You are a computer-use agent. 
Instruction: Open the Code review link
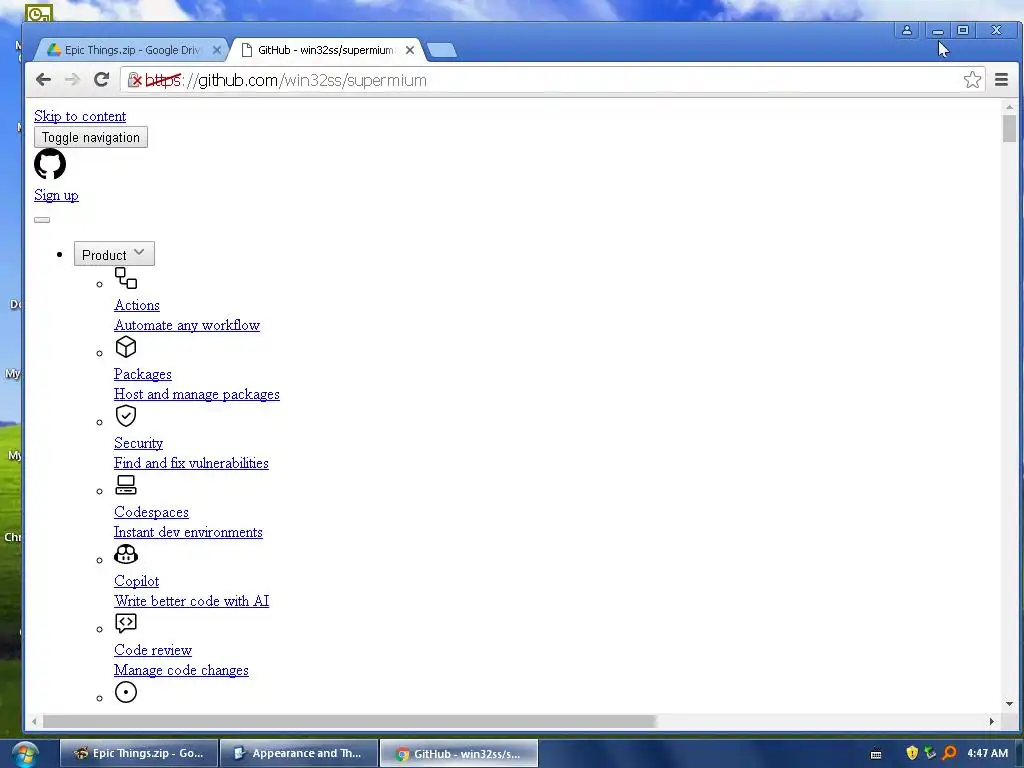click(x=153, y=650)
